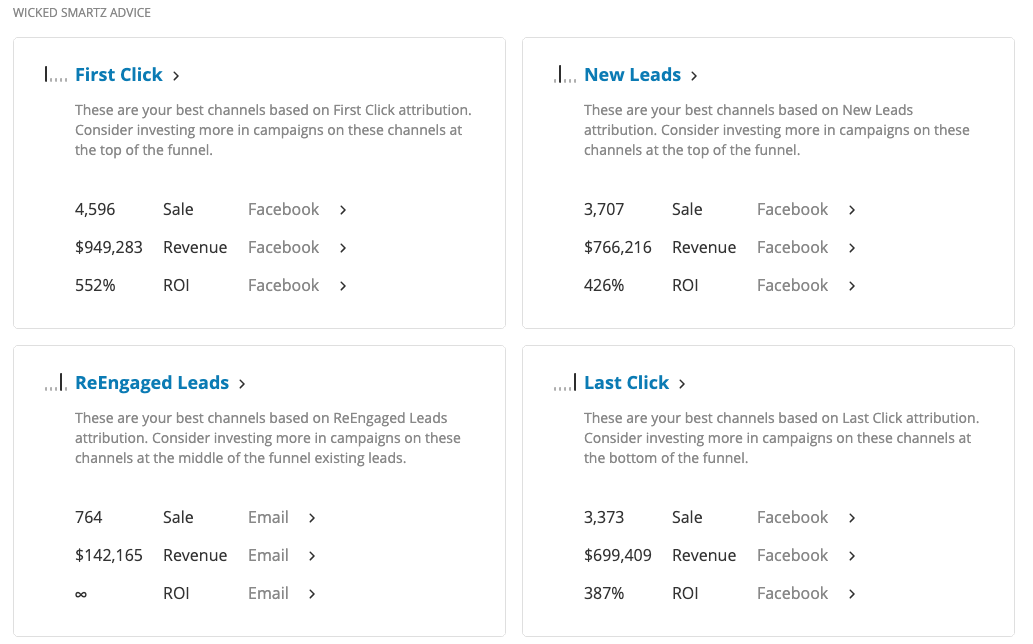Image resolution: width=1033 pixels, height=644 pixels.
Task: Click chevron next to First Click title
Action: 176,76
